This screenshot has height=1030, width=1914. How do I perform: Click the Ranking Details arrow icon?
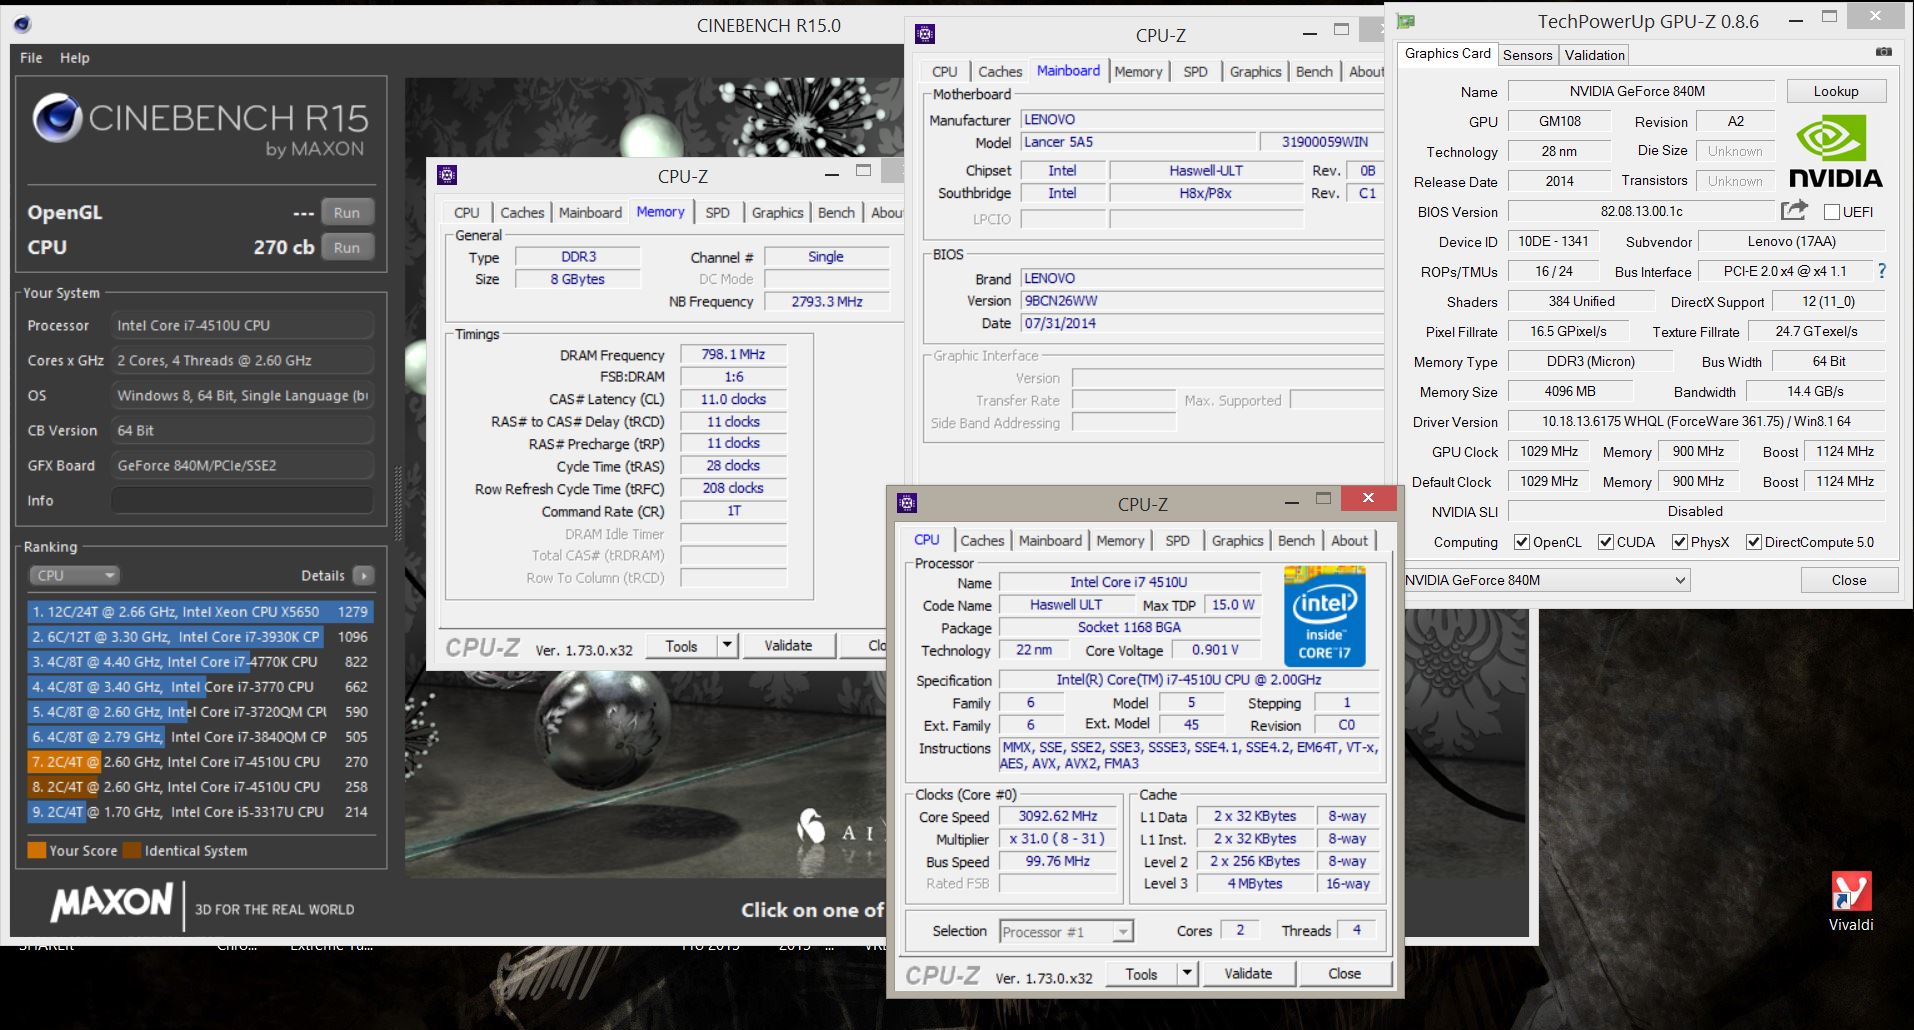click(x=364, y=575)
